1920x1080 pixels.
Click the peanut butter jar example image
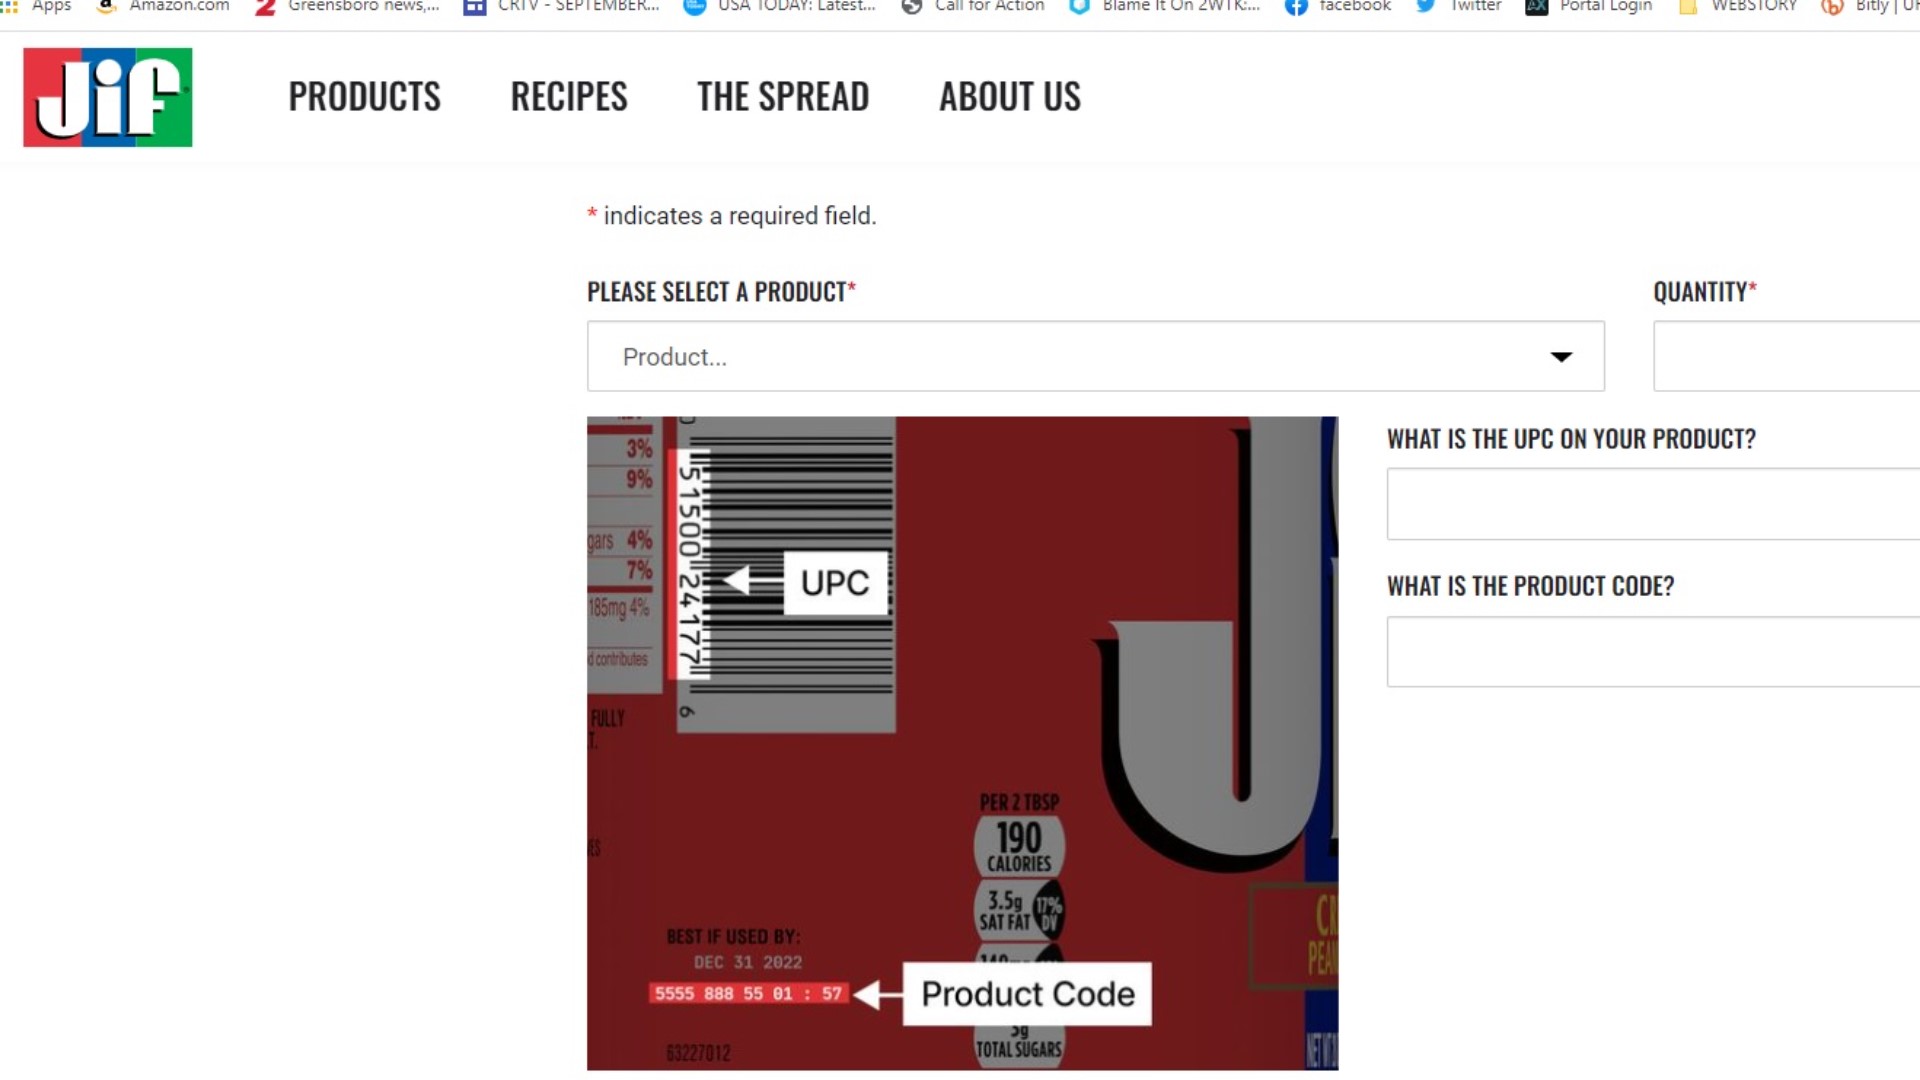(962, 742)
